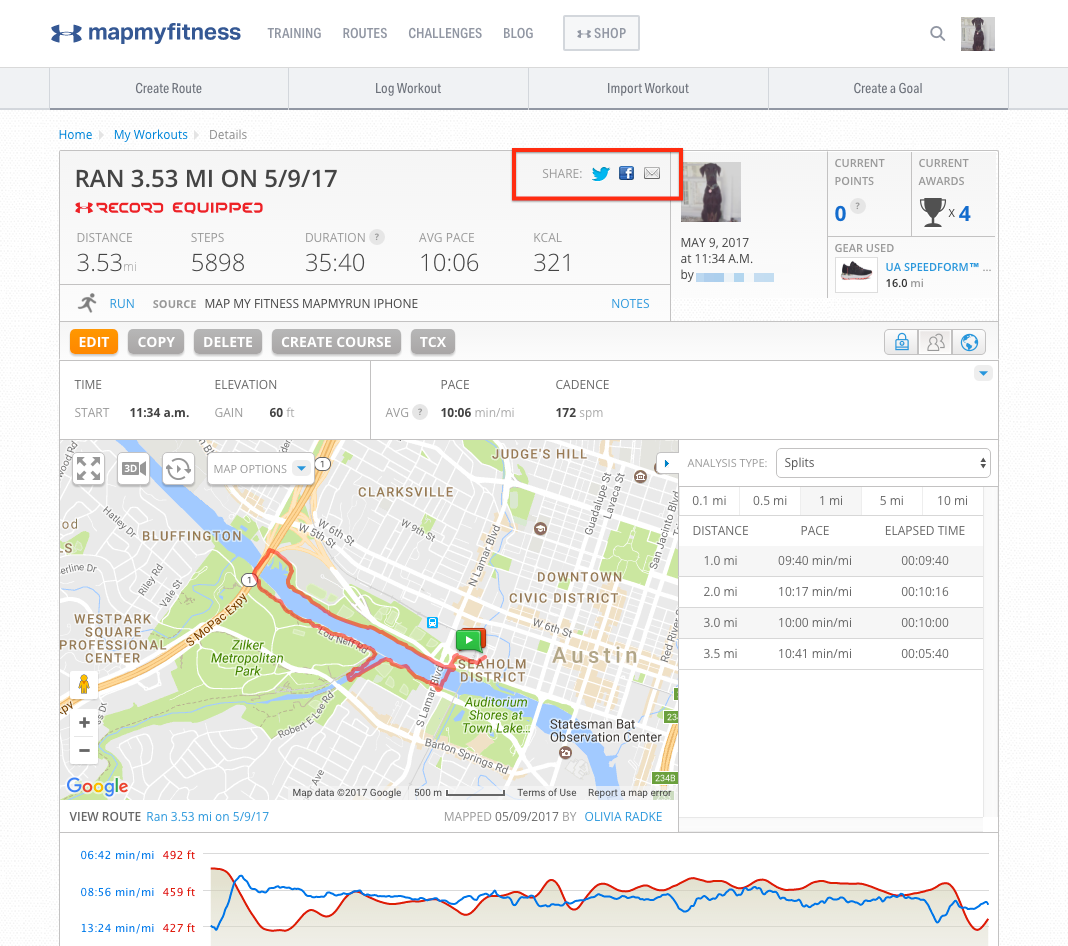Open Olivia Radke profile link
Viewport: 1068px width, 946px height.
pyautogui.click(x=623, y=817)
